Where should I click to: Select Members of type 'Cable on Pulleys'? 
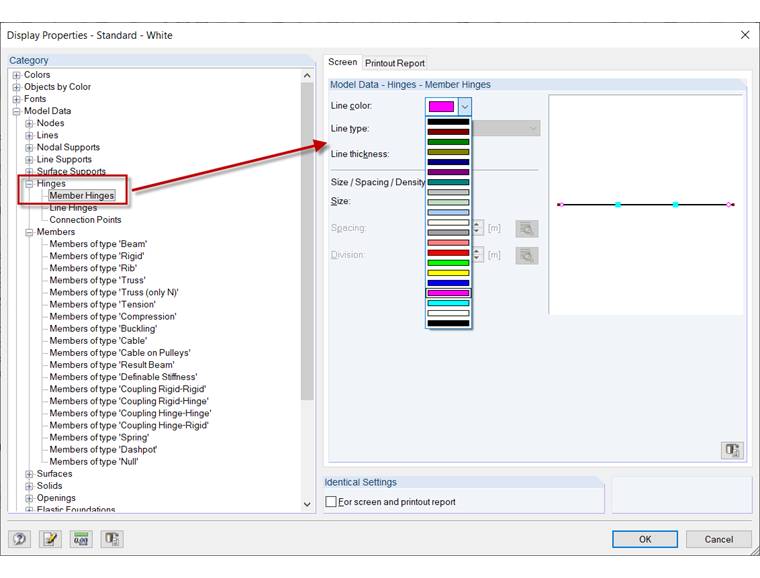(120, 353)
